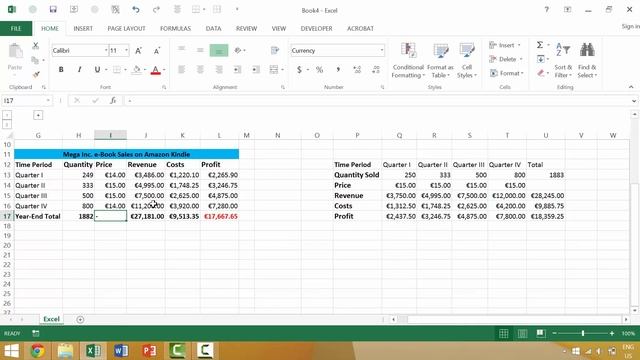Adjust the zoom slider handle
Image resolution: width=640 pixels, height=360 pixels.
pyautogui.click(x=582, y=333)
